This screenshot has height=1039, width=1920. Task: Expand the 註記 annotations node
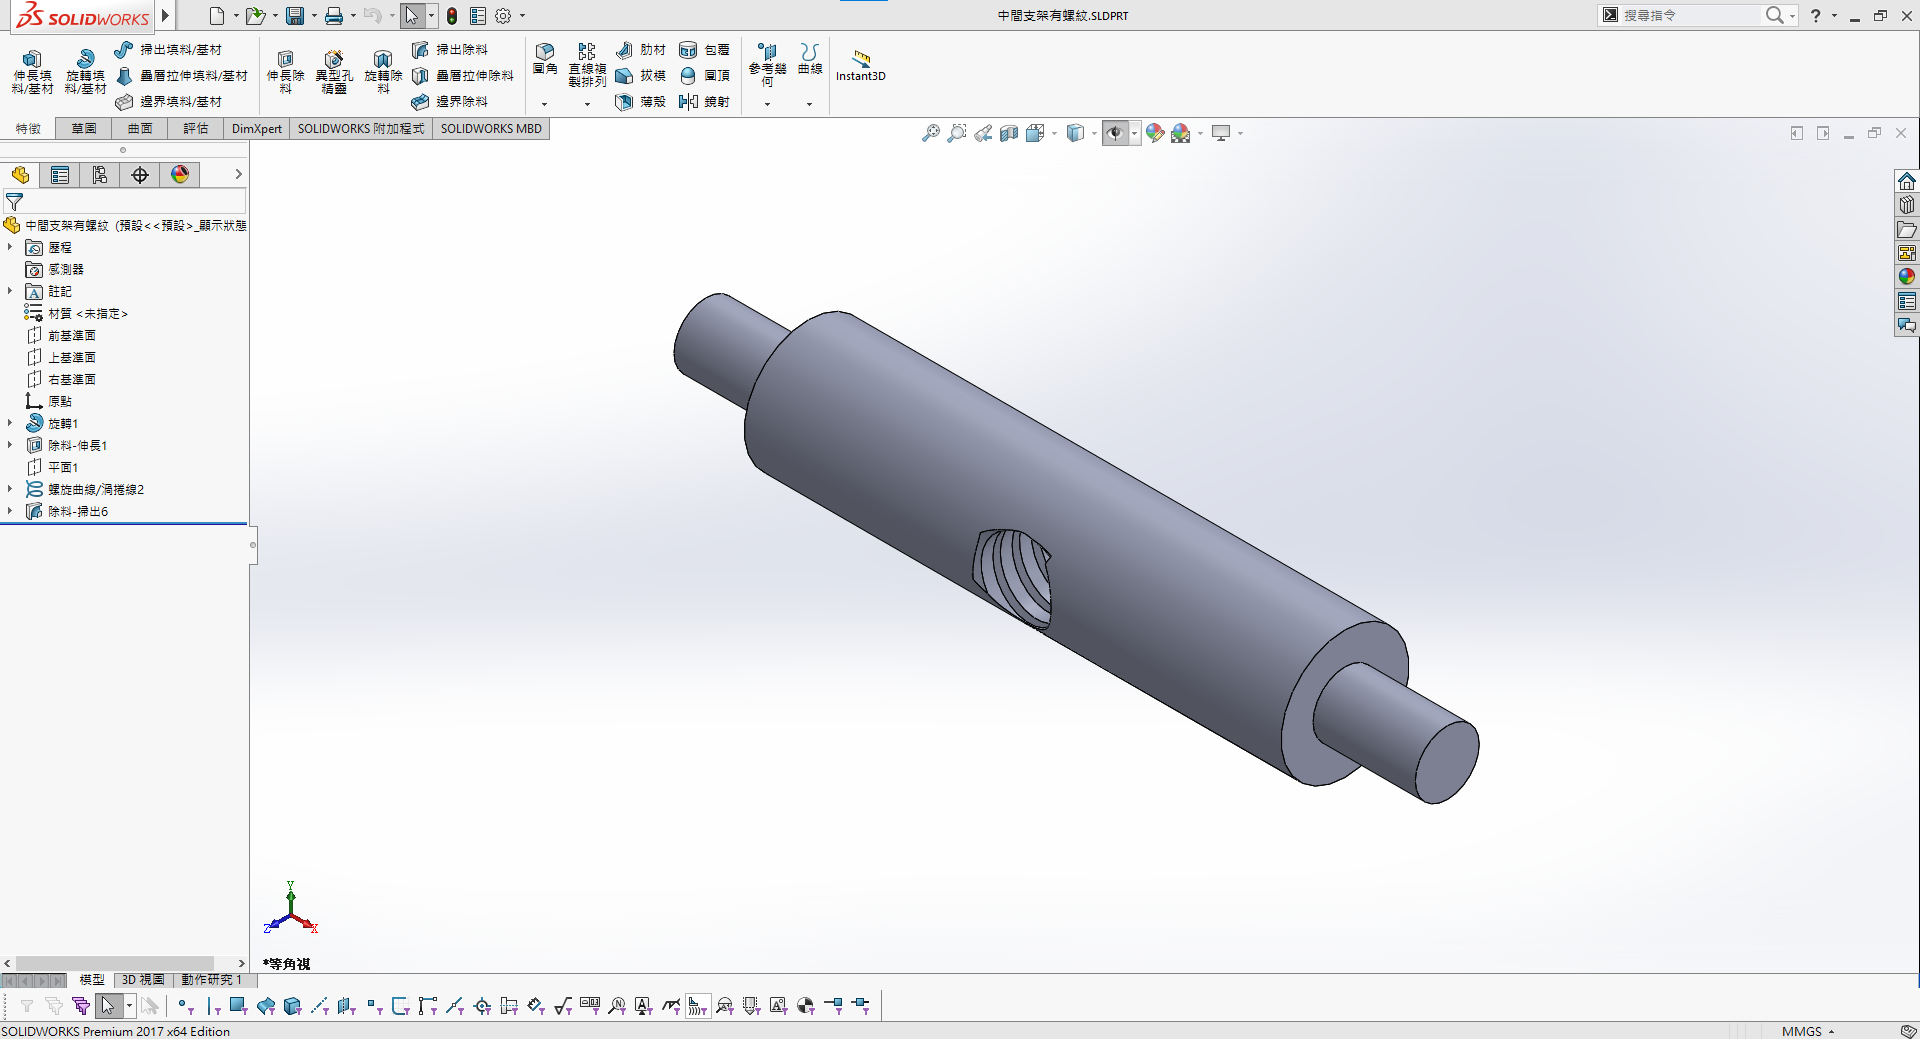pos(10,291)
